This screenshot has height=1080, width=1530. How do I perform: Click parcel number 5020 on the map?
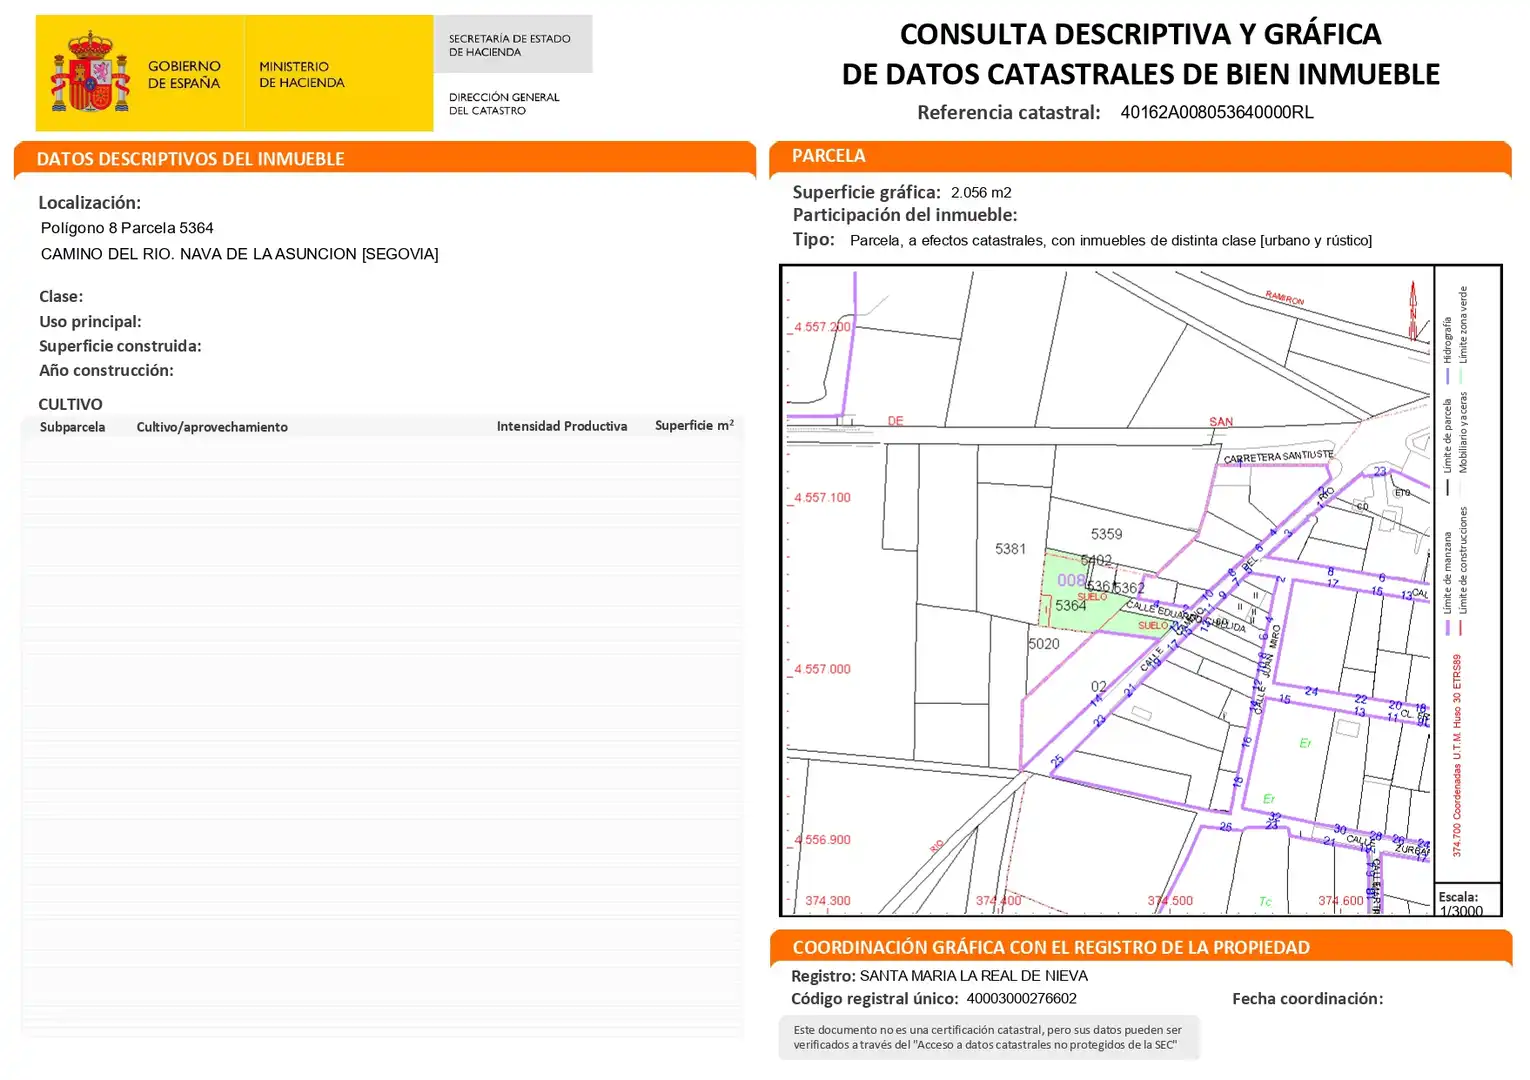1043,644
